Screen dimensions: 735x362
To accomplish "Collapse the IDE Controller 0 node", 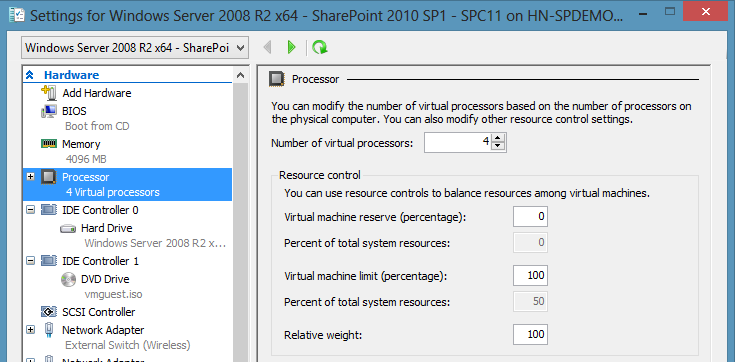I will pos(30,210).
